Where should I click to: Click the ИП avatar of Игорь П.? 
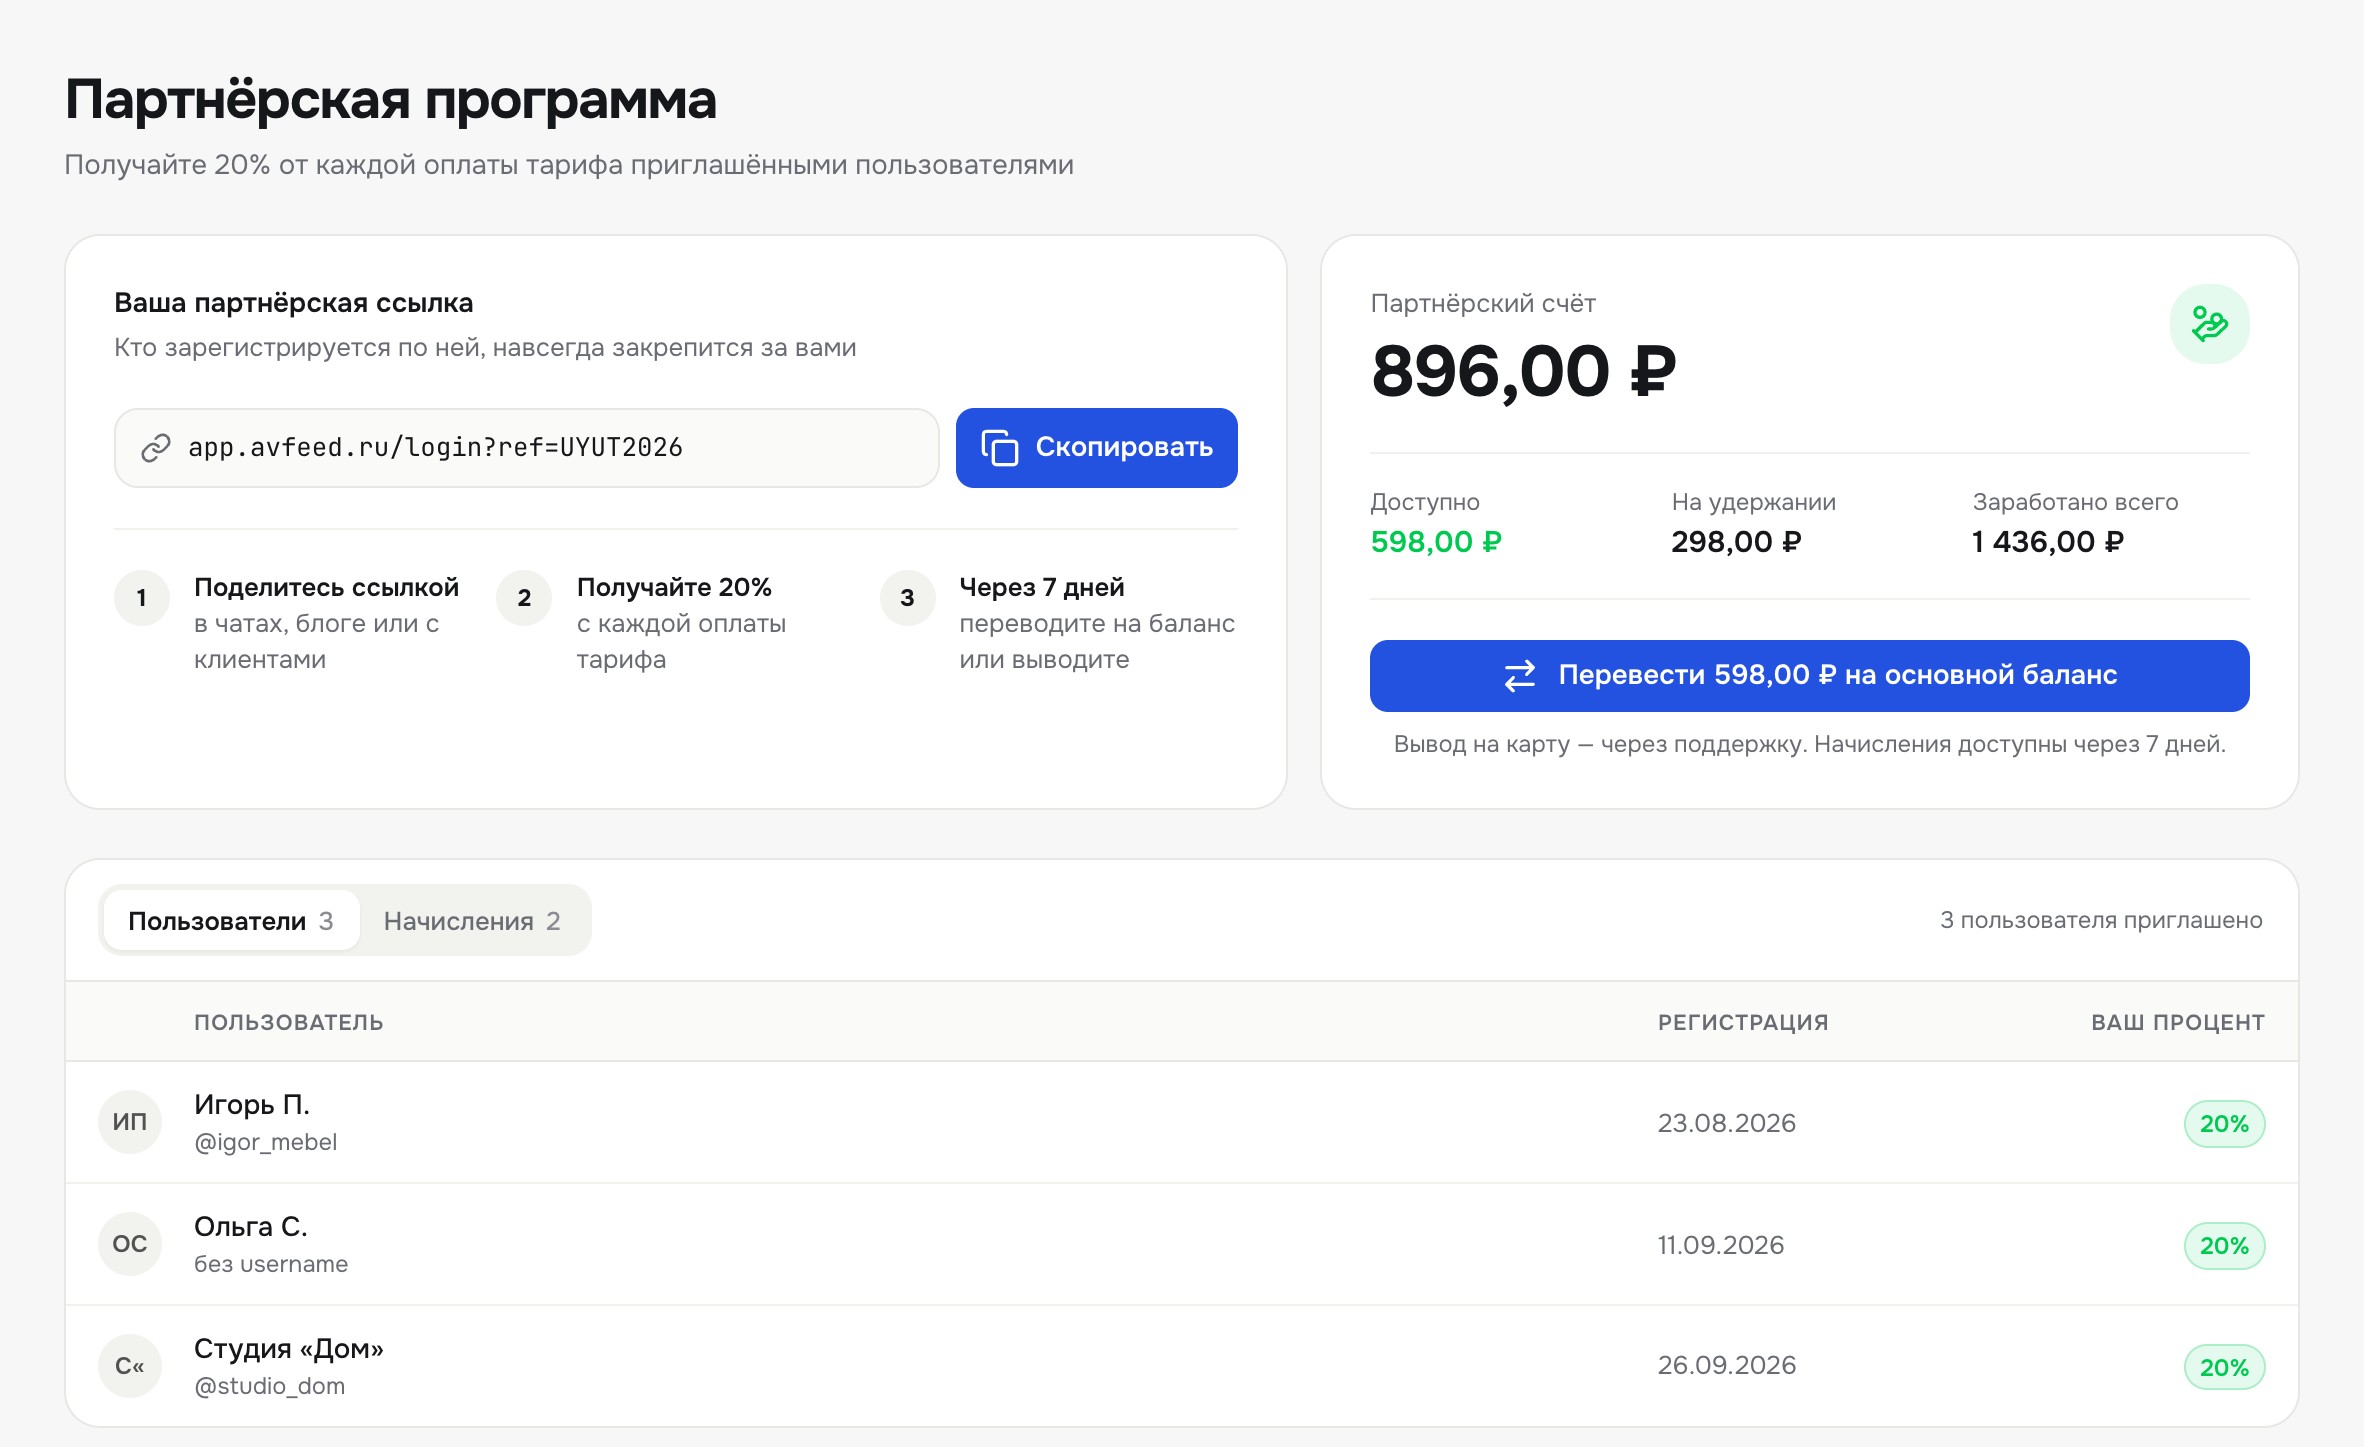(x=130, y=1122)
